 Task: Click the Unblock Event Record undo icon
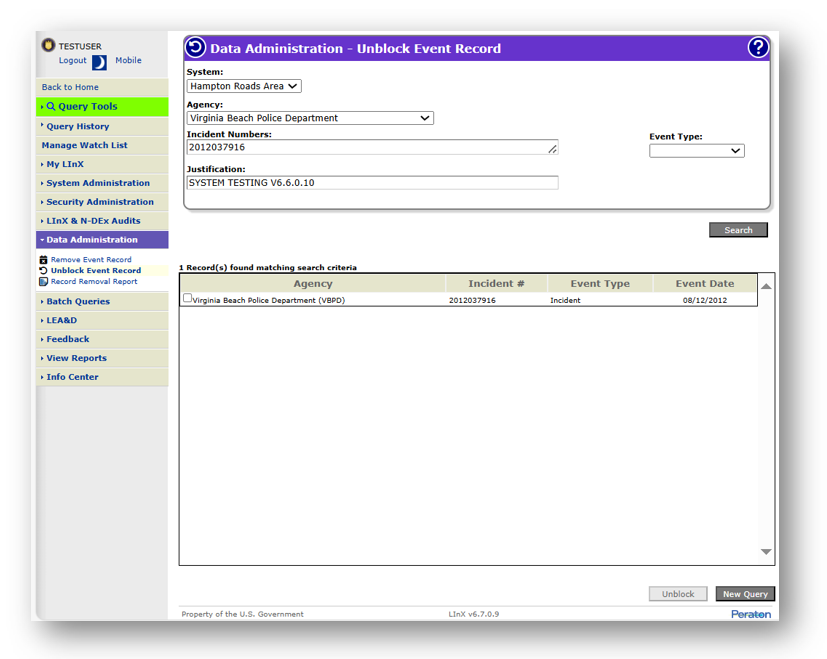44,271
